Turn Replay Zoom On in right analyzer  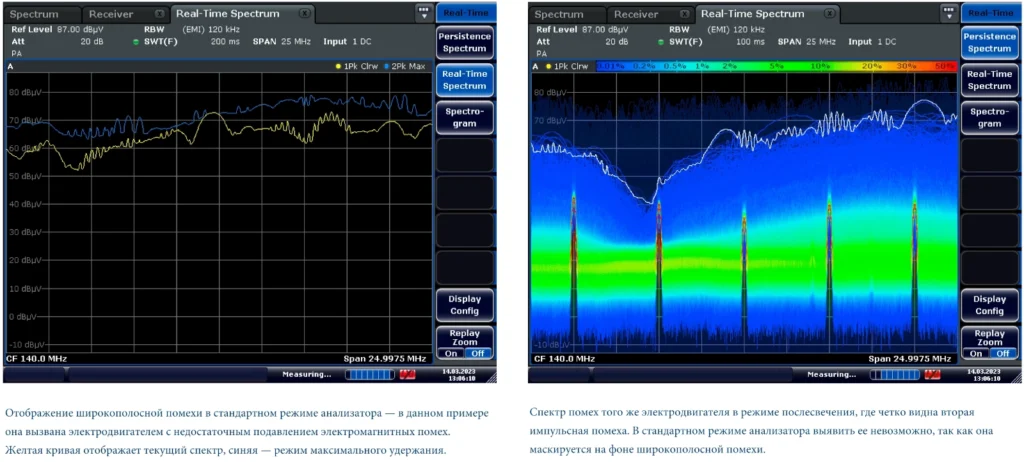(x=978, y=353)
